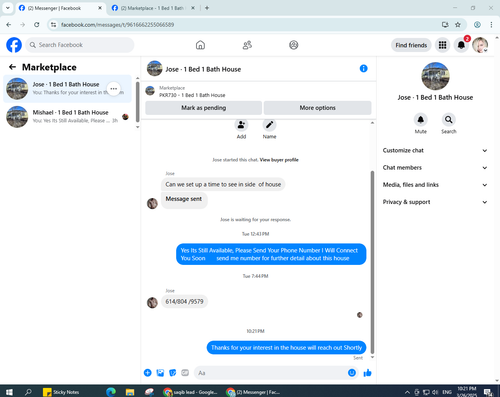The image size is (500, 397).
Task: Open Windows Start menu
Action: pyautogui.click(x=9, y=392)
